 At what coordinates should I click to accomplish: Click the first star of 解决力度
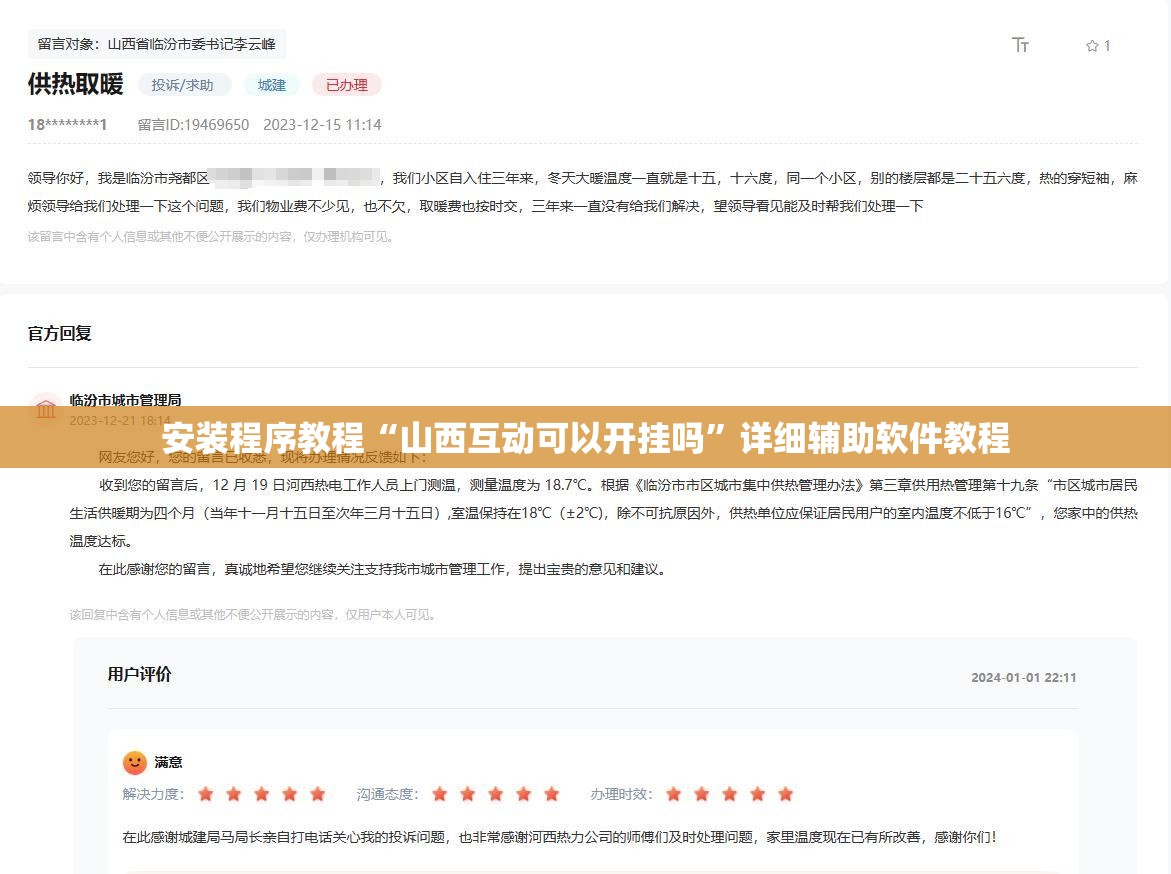(205, 793)
